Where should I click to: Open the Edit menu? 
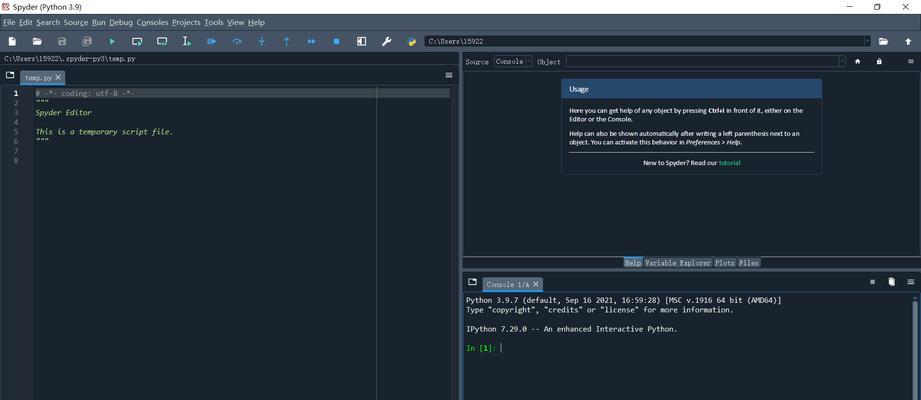[x=26, y=22]
